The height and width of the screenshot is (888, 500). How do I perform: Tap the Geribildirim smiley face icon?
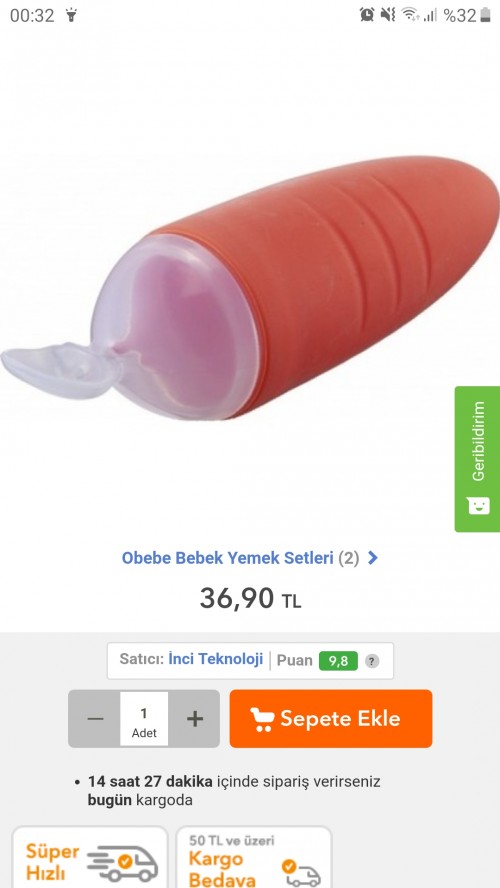click(478, 505)
